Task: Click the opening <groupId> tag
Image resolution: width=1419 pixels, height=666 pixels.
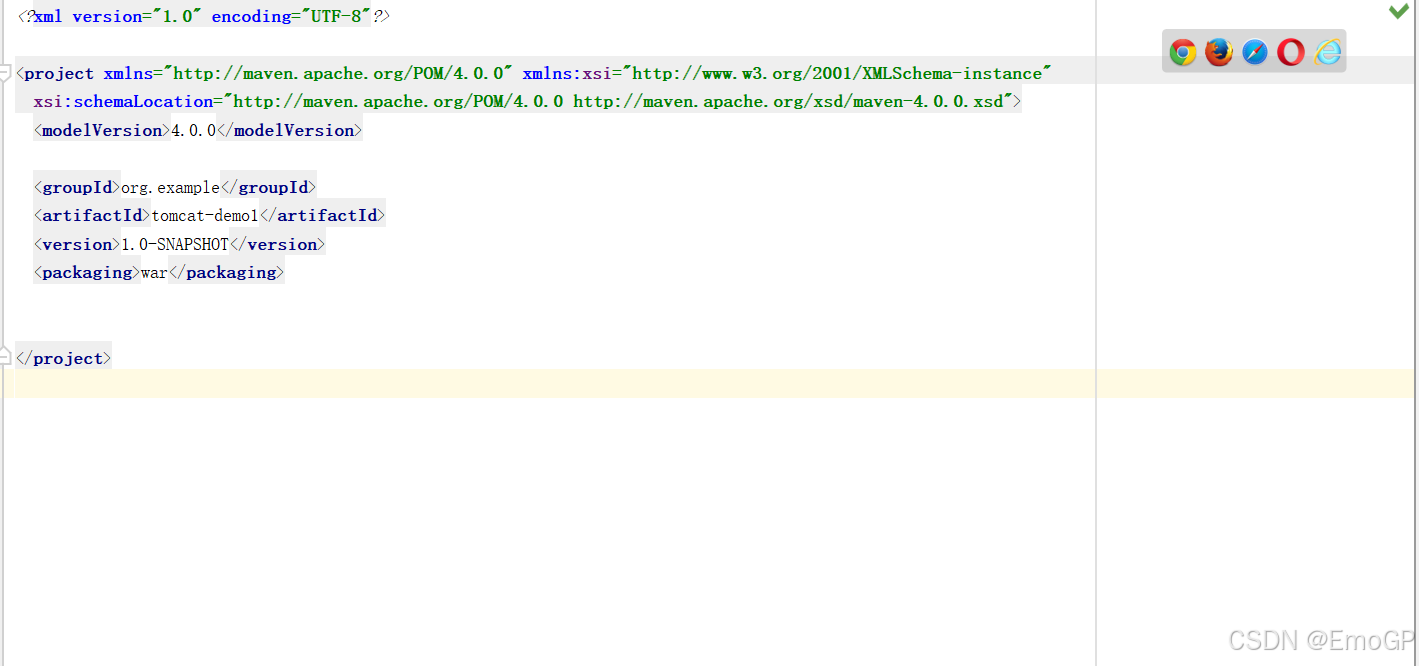Action: pos(77,187)
